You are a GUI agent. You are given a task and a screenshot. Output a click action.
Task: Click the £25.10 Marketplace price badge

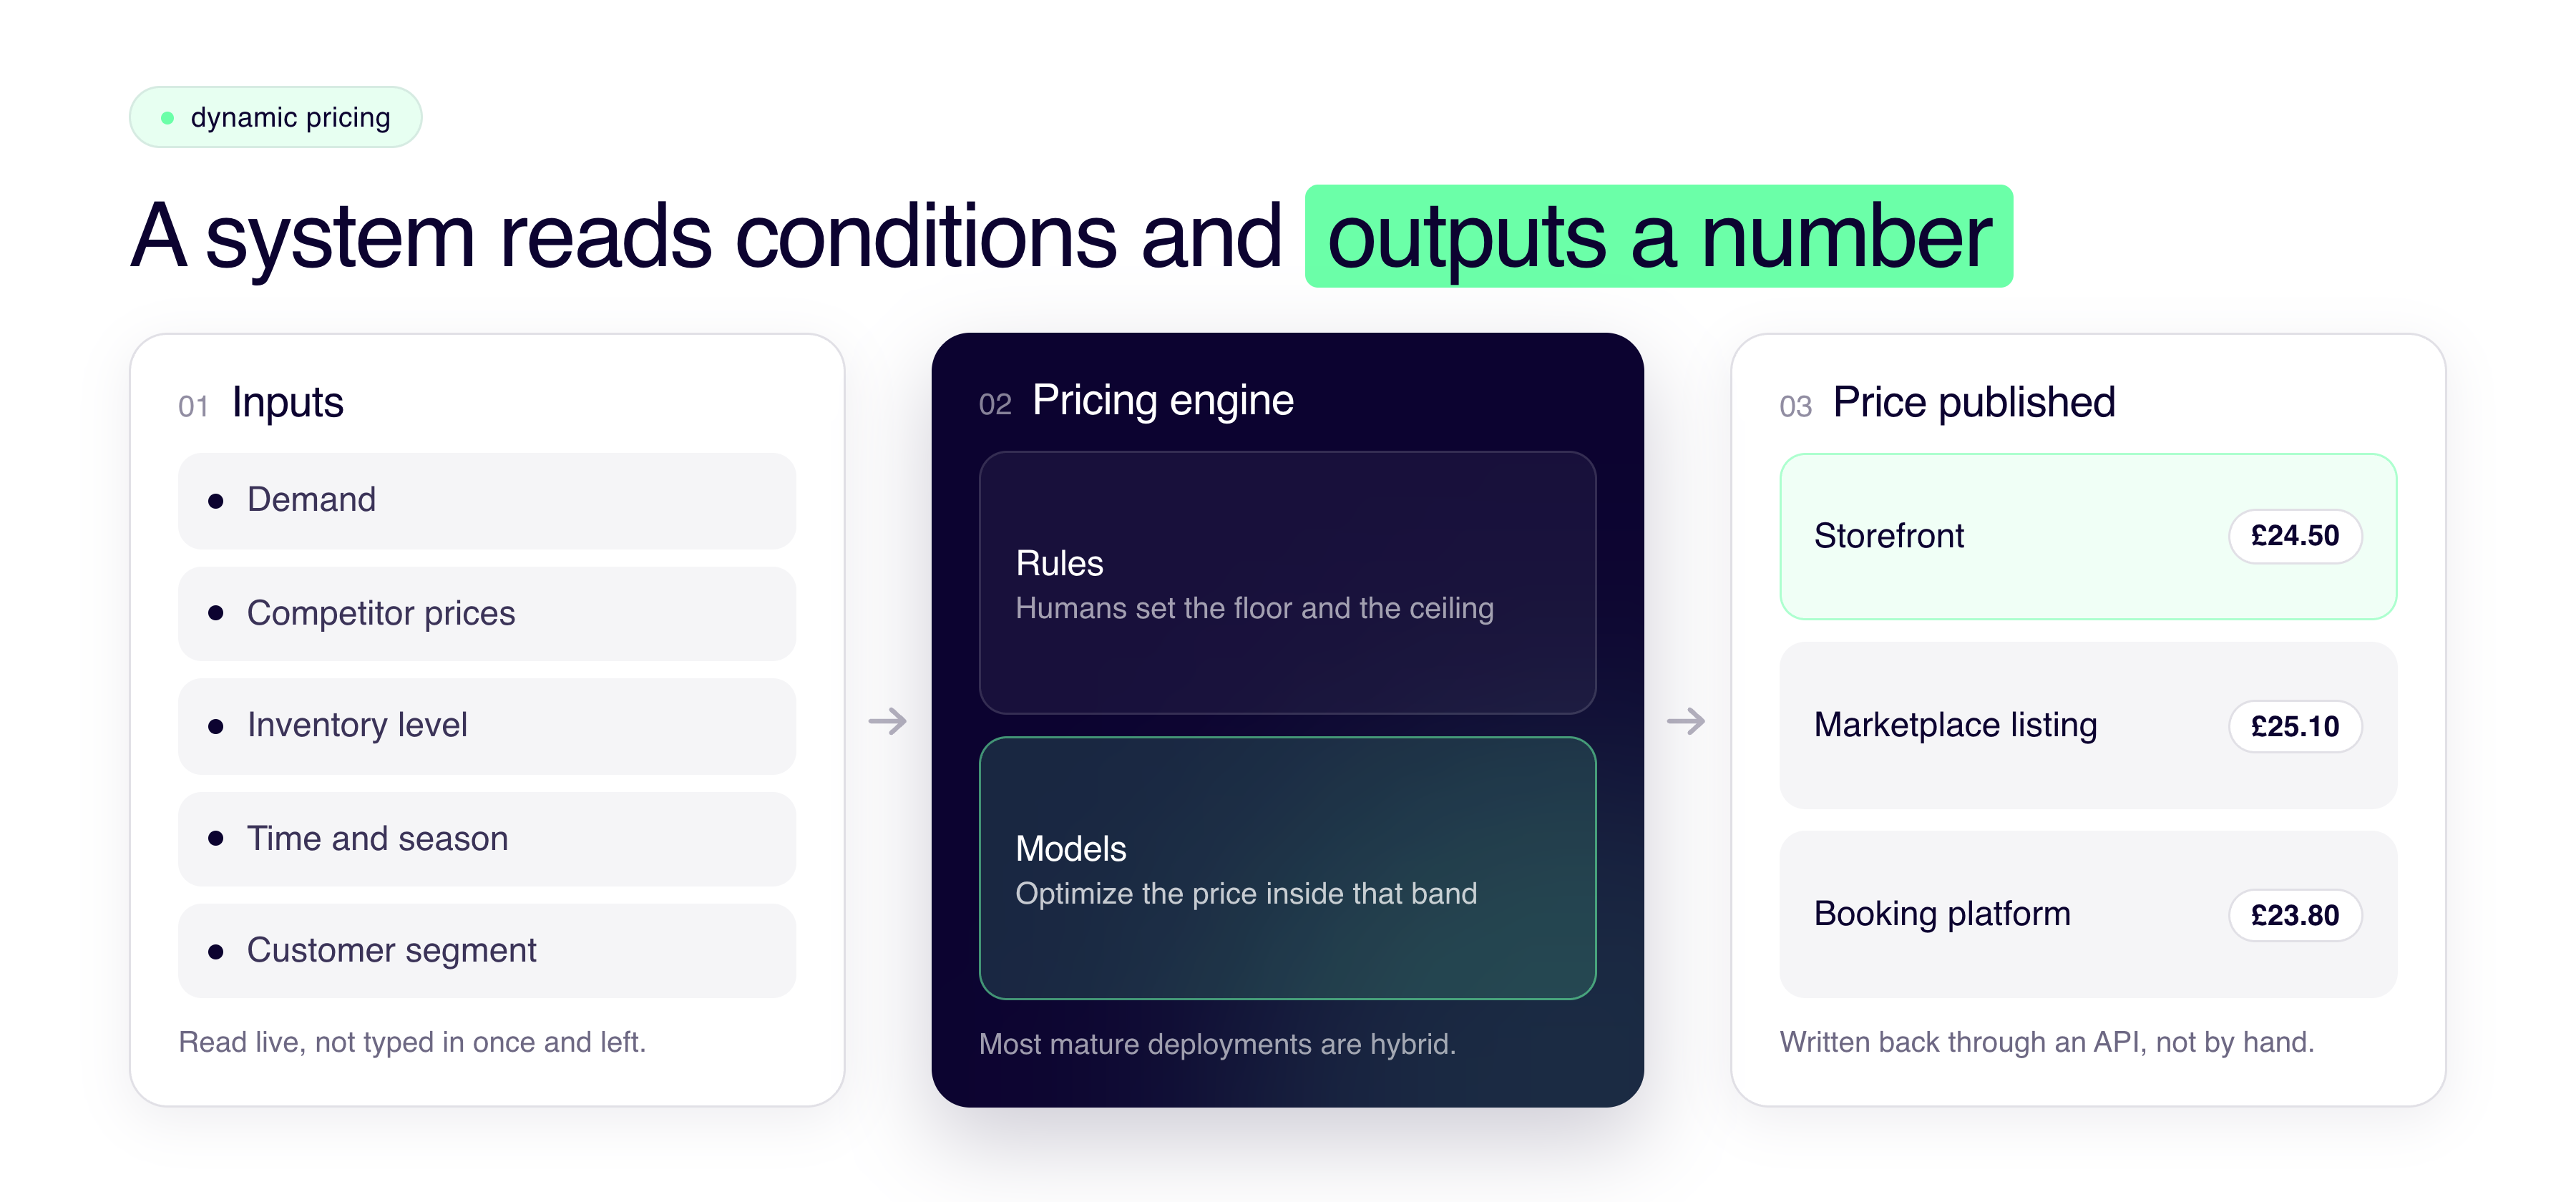(x=2295, y=726)
